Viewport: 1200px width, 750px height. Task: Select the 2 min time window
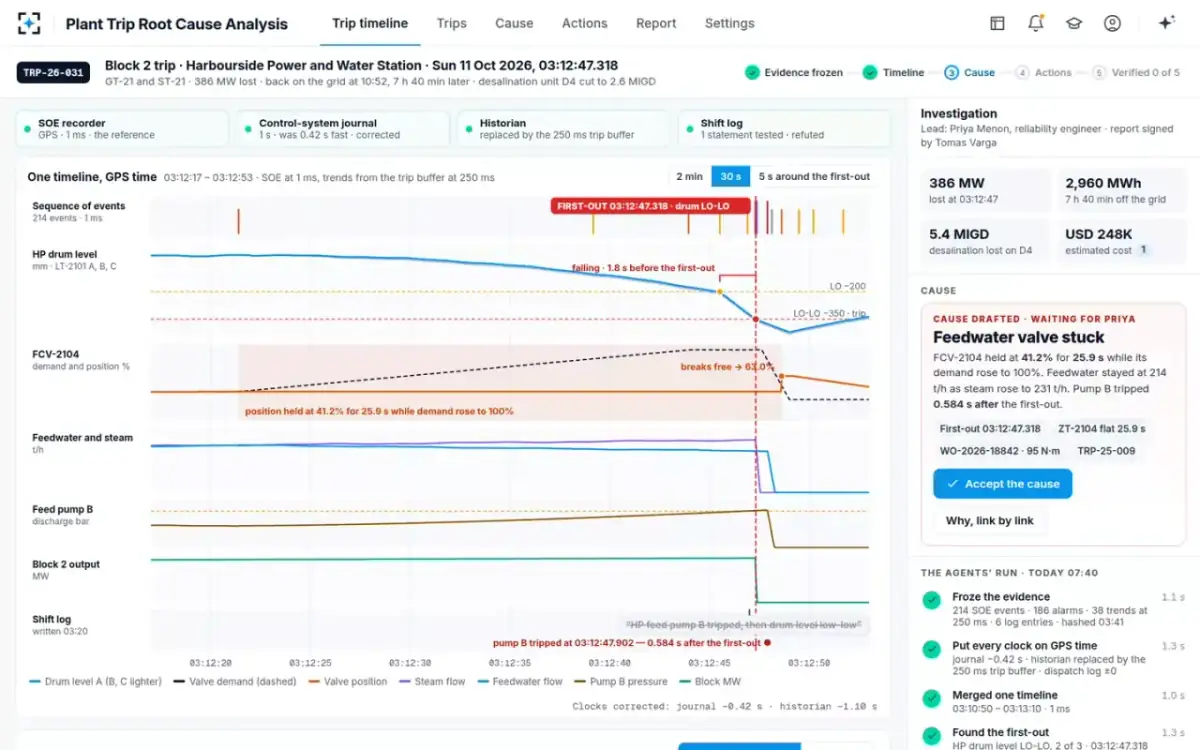[689, 176]
